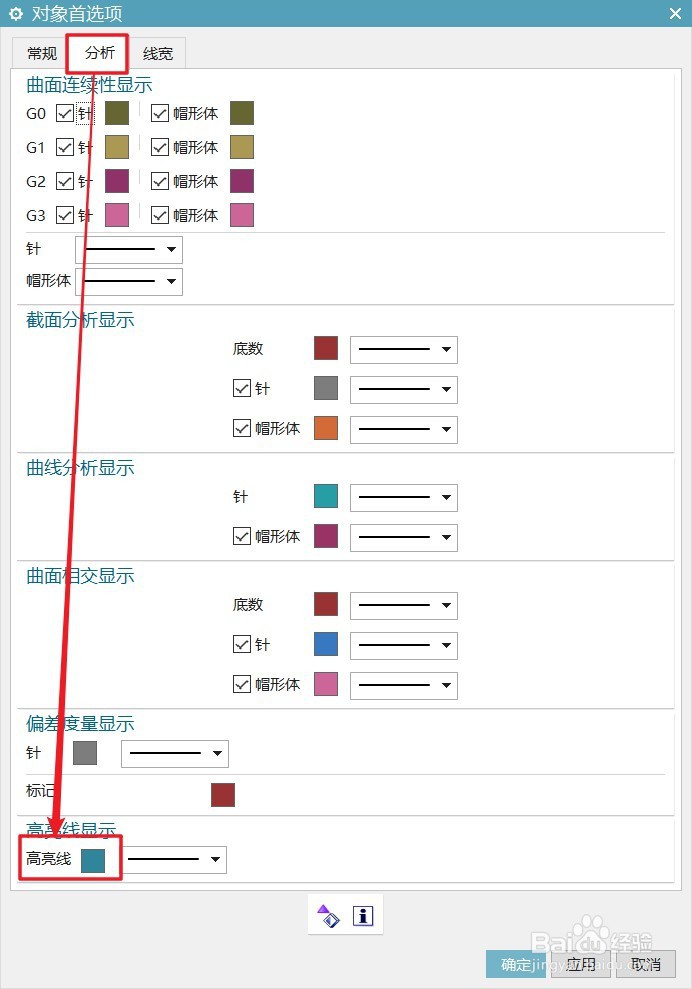Expand the 截面分析 底数 line style dropdown
The height and width of the screenshot is (989, 692).
click(x=404, y=349)
